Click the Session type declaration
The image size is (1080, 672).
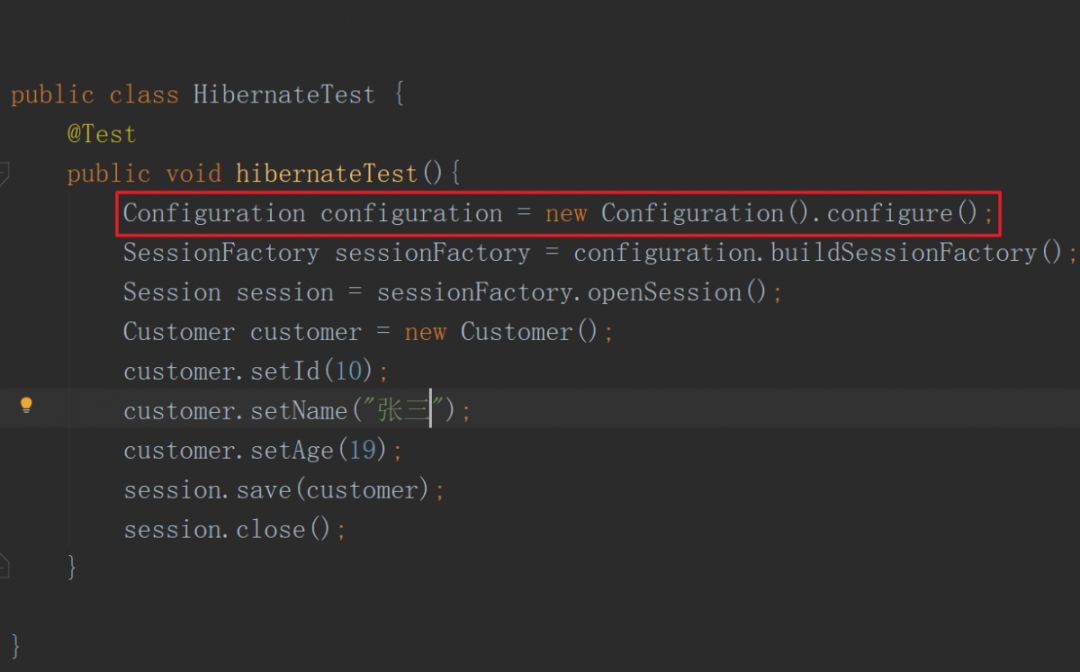[x=172, y=293]
